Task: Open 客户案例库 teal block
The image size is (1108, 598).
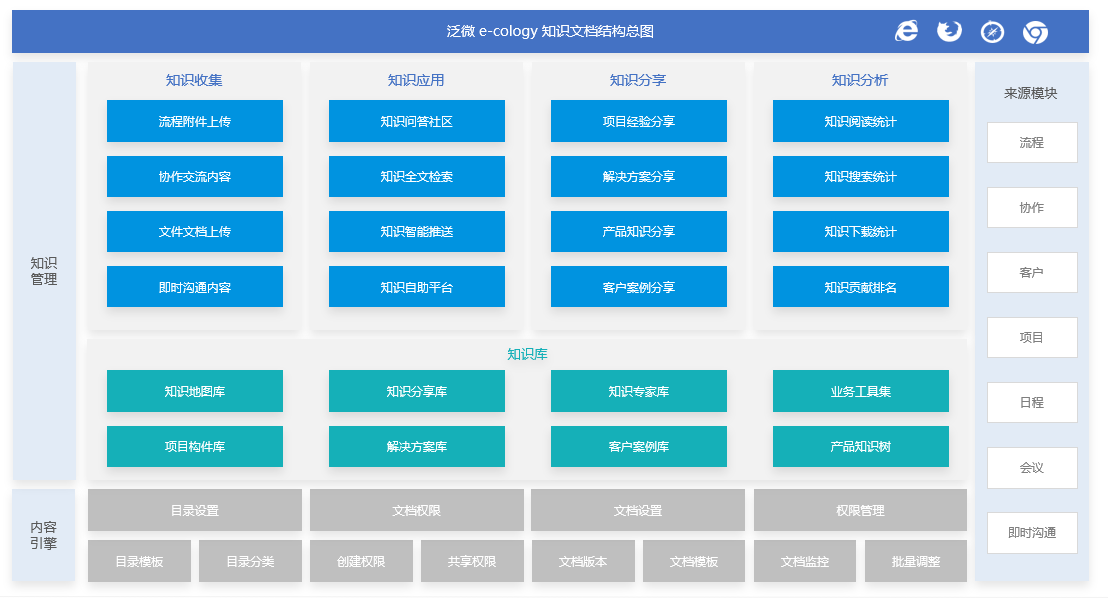Action: (639, 446)
